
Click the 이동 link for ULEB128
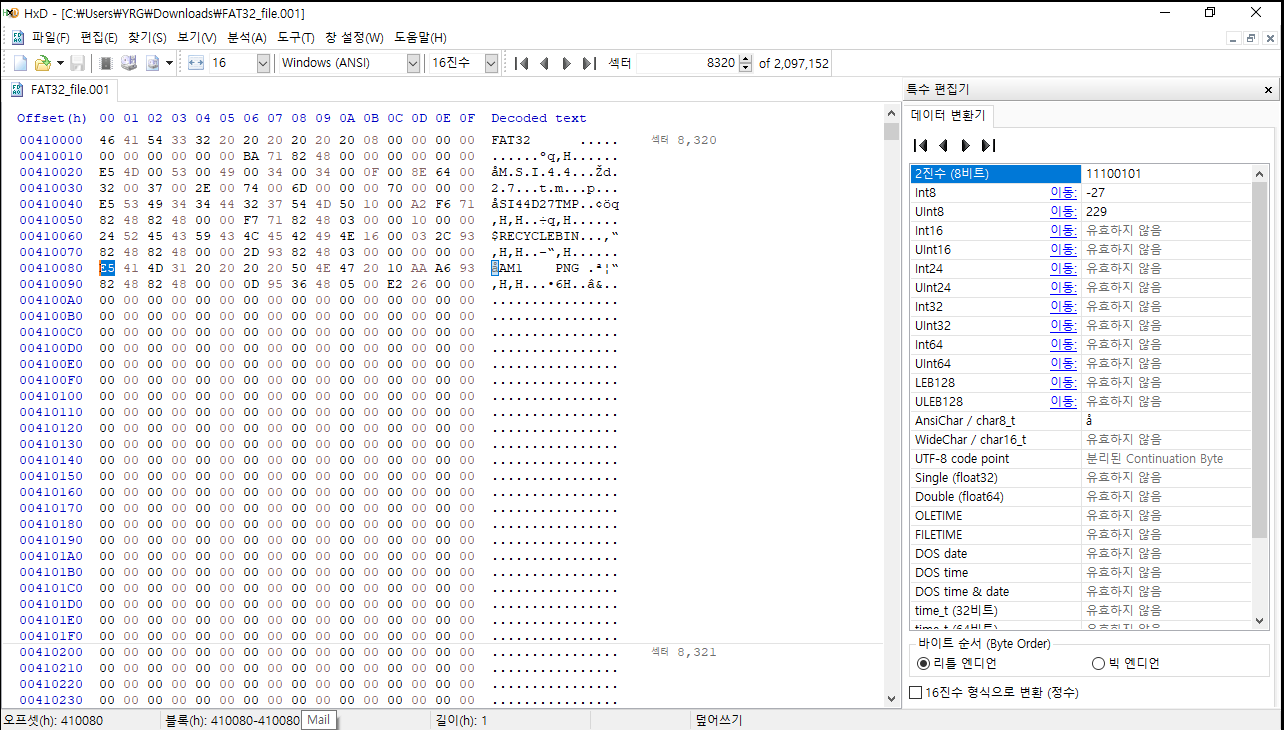coord(1063,402)
